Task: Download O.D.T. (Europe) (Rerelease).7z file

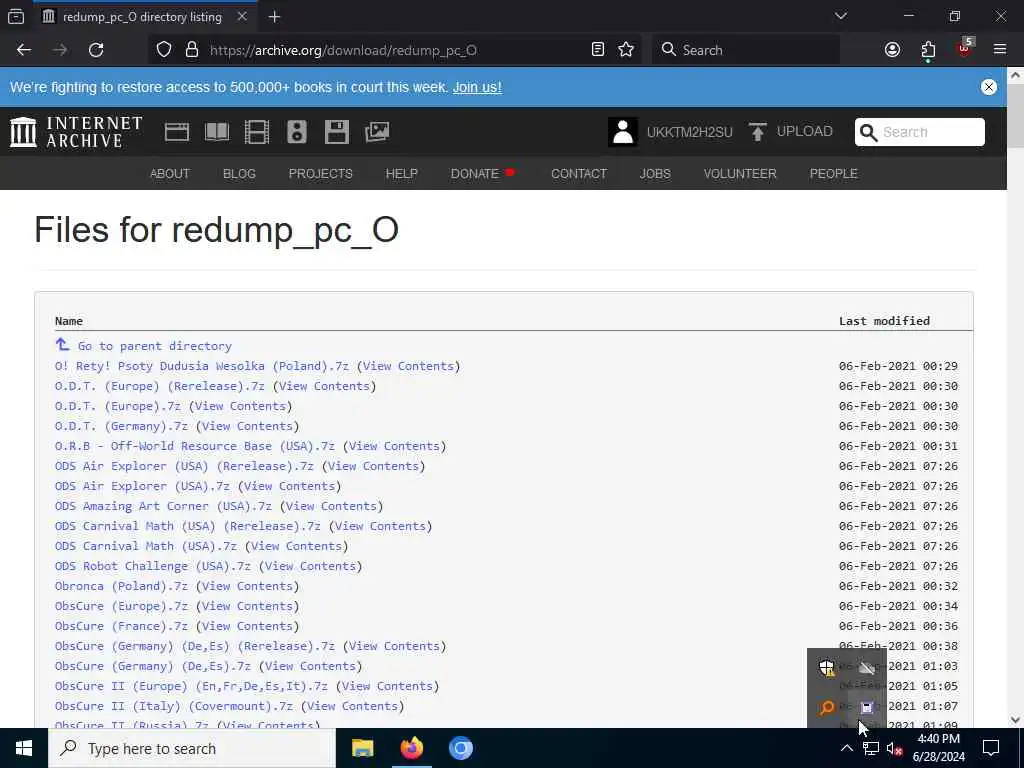Action: click(160, 386)
